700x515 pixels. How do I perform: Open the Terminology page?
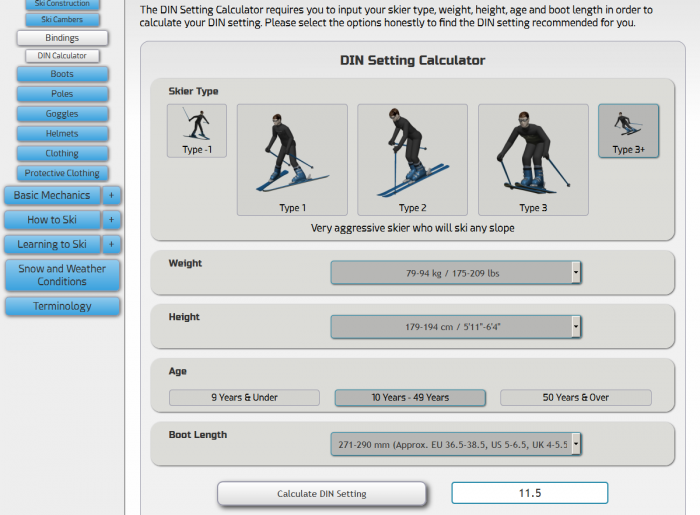click(62, 306)
